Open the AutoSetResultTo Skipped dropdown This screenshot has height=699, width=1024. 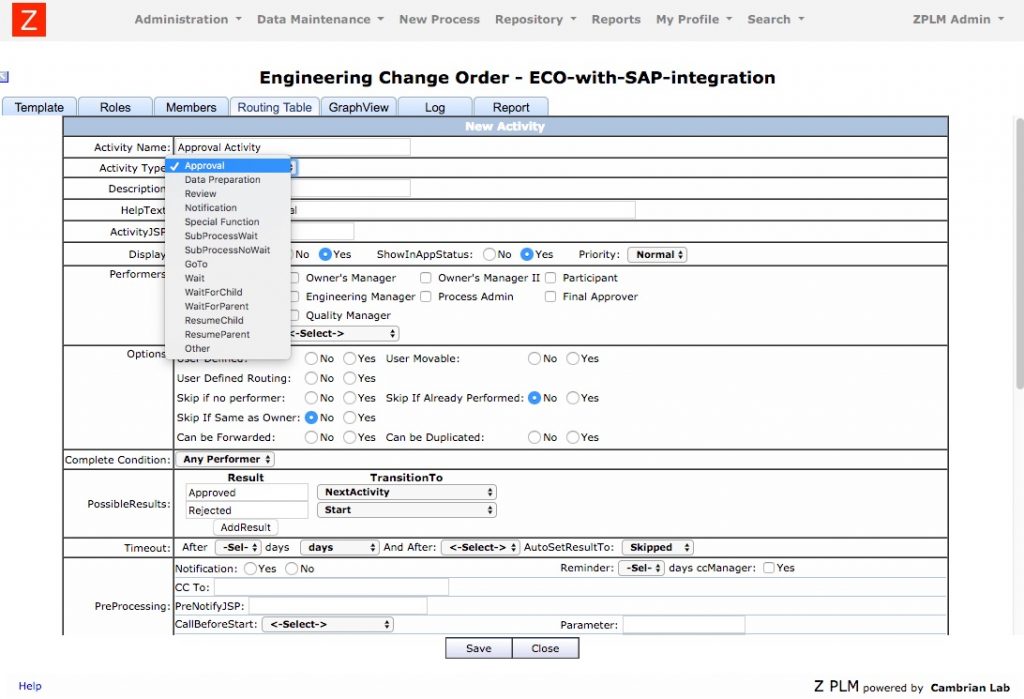coord(657,547)
